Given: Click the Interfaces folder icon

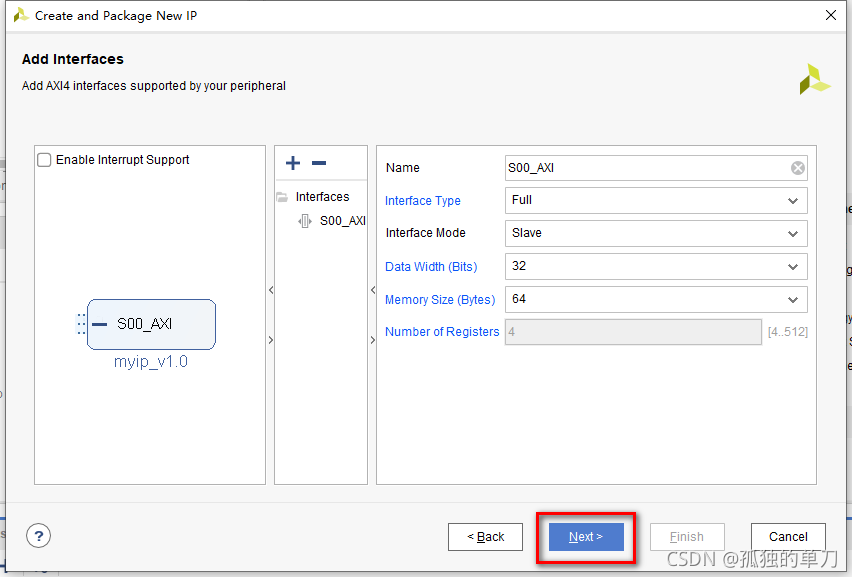Looking at the screenshot, I should (282, 197).
